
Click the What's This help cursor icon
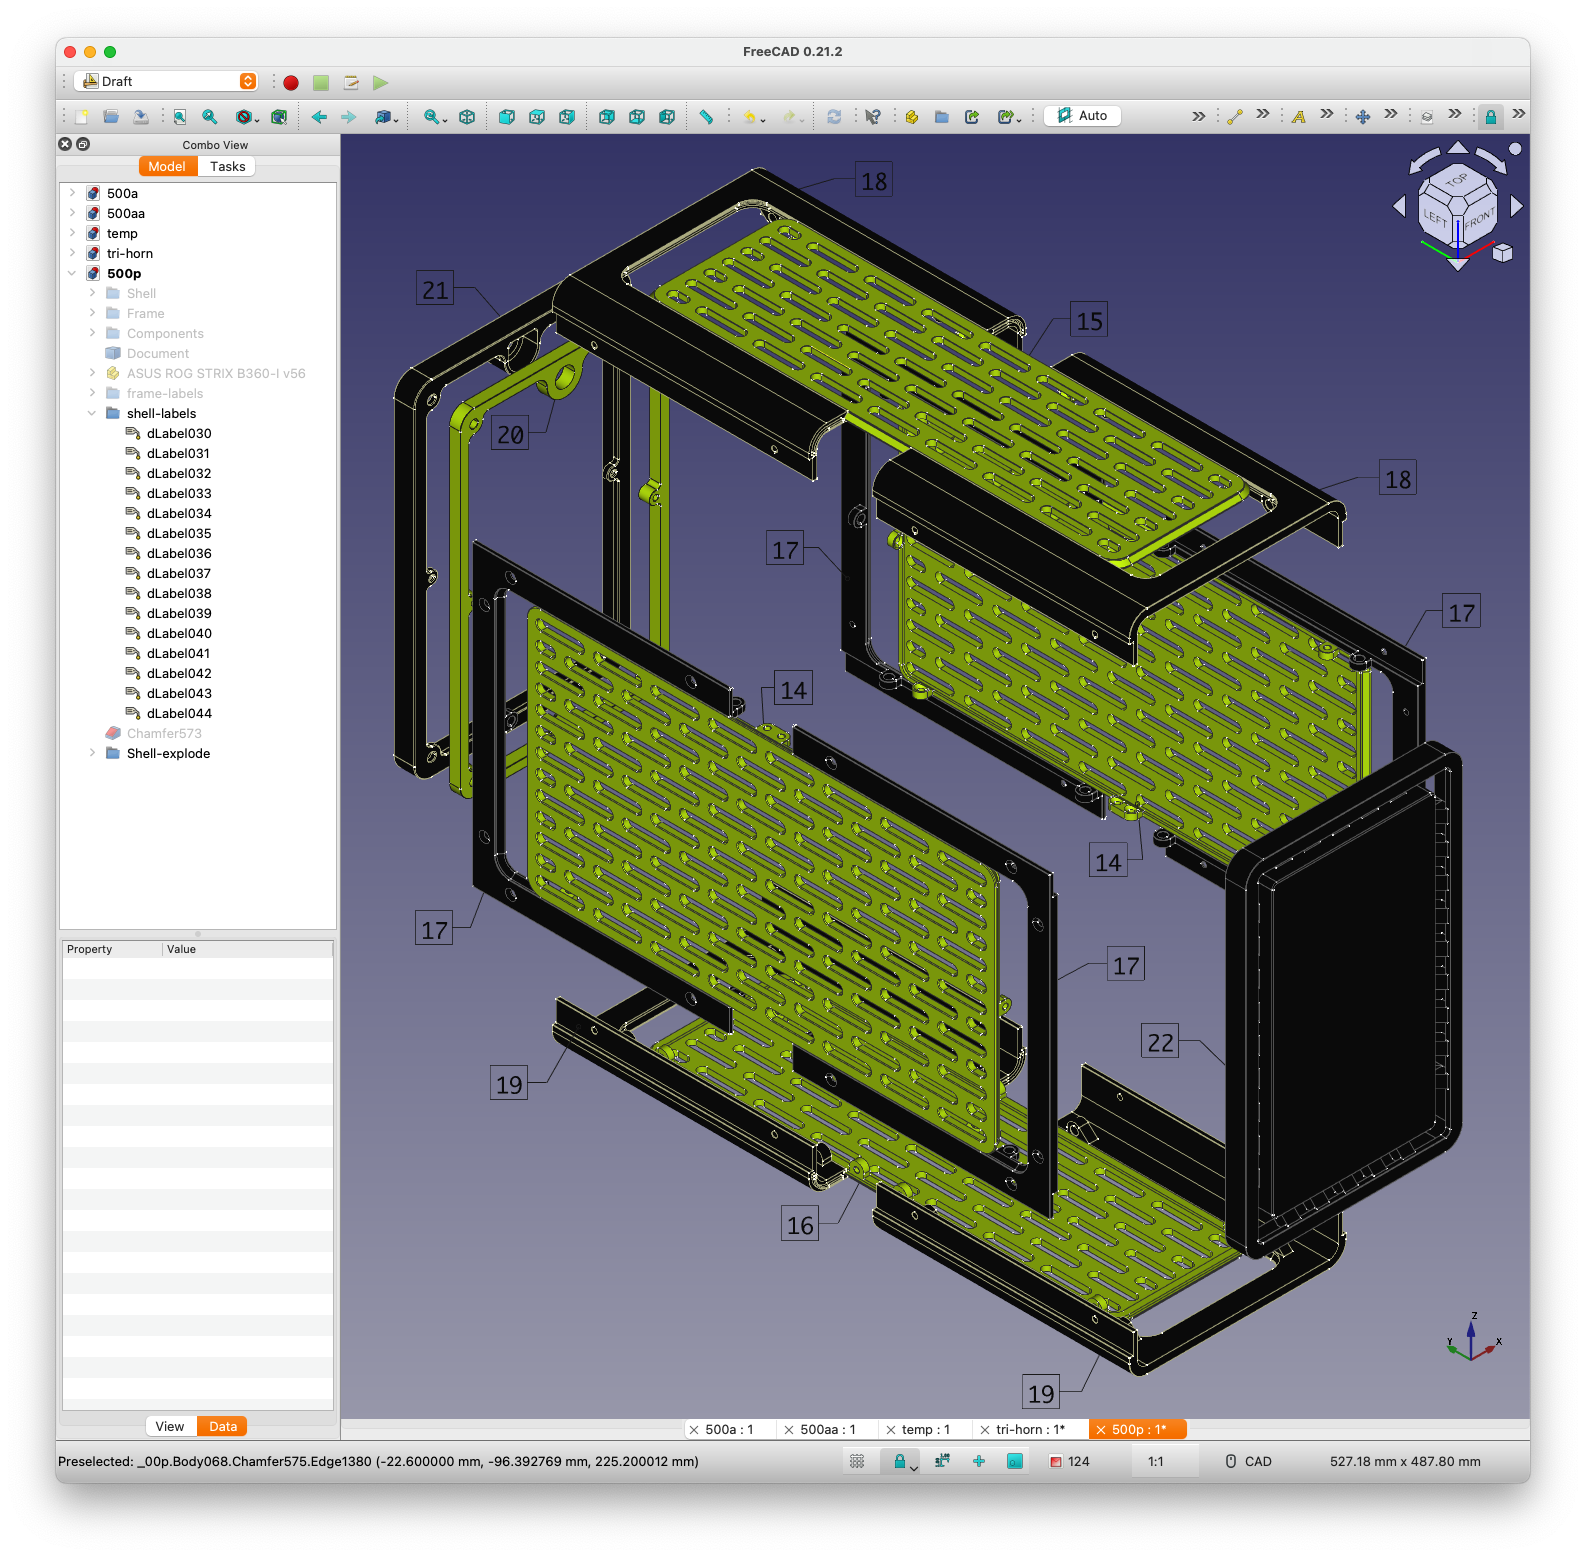point(874,117)
